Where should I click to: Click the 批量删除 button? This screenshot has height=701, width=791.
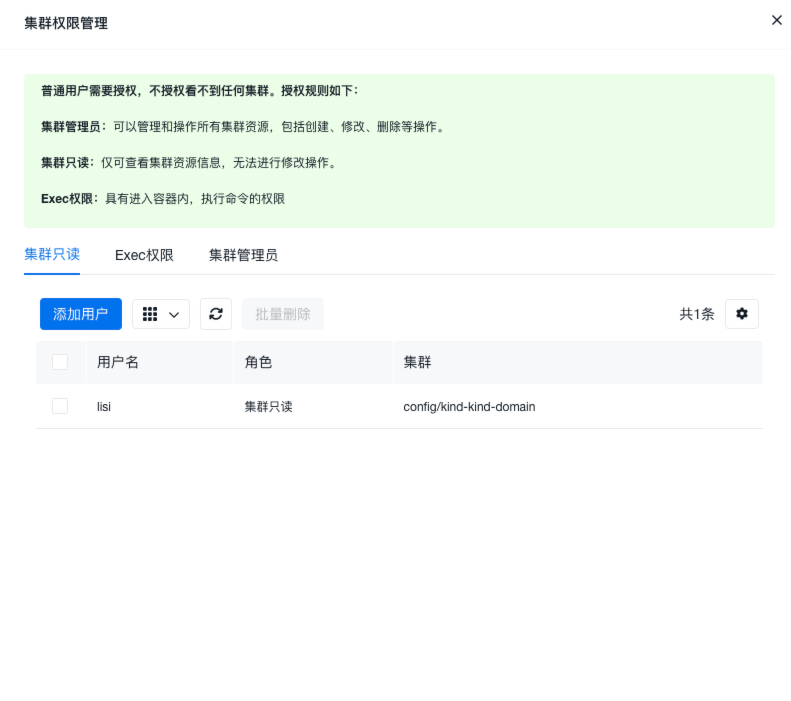point(282,314)
